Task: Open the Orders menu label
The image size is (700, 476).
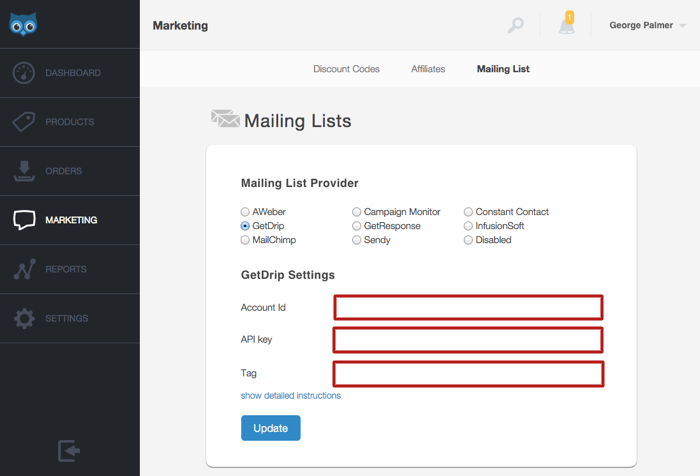Action: (x=63, y=171)
